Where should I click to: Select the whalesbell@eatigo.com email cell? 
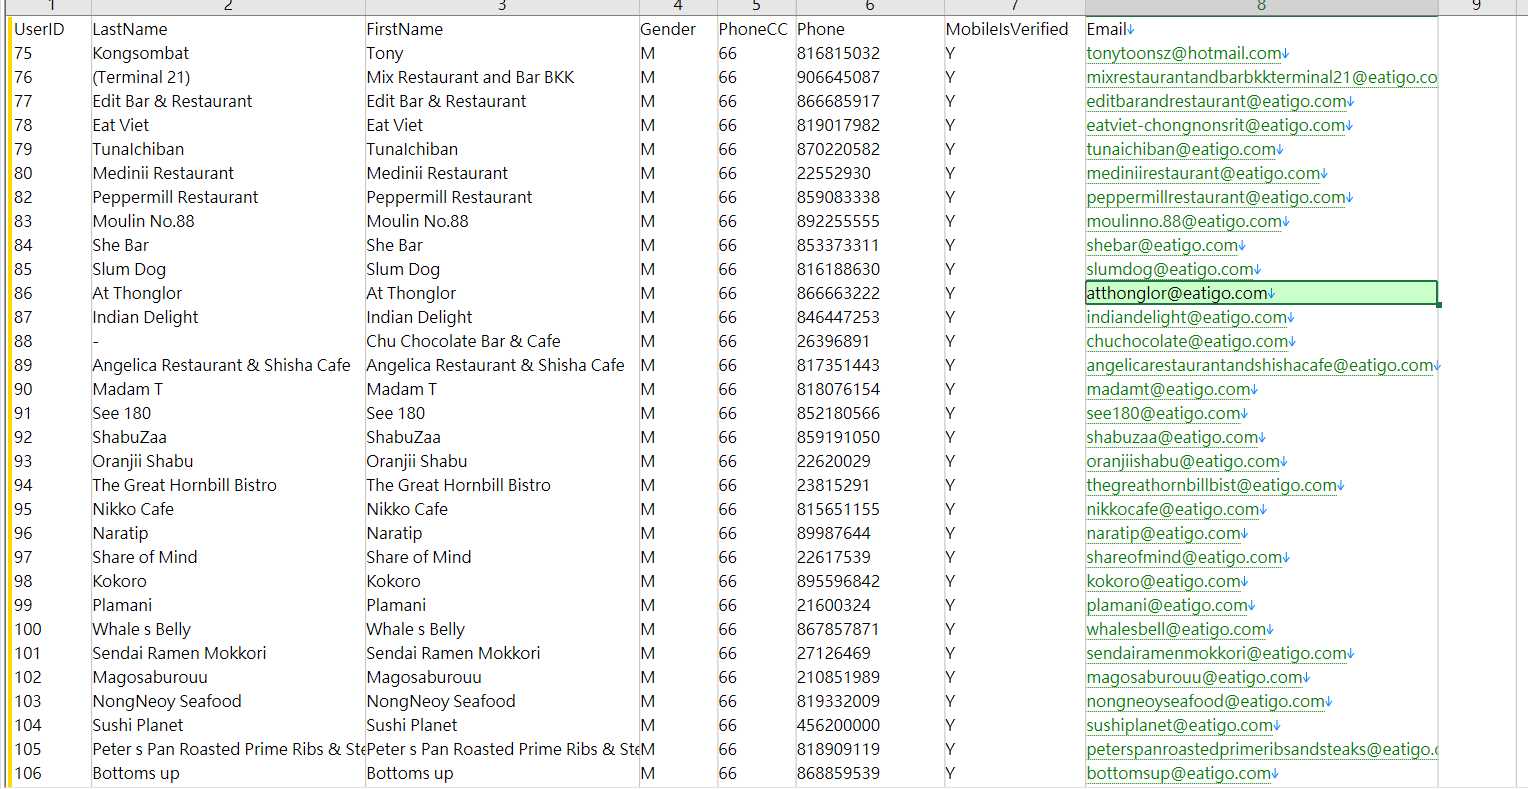tap(1261, 629)
